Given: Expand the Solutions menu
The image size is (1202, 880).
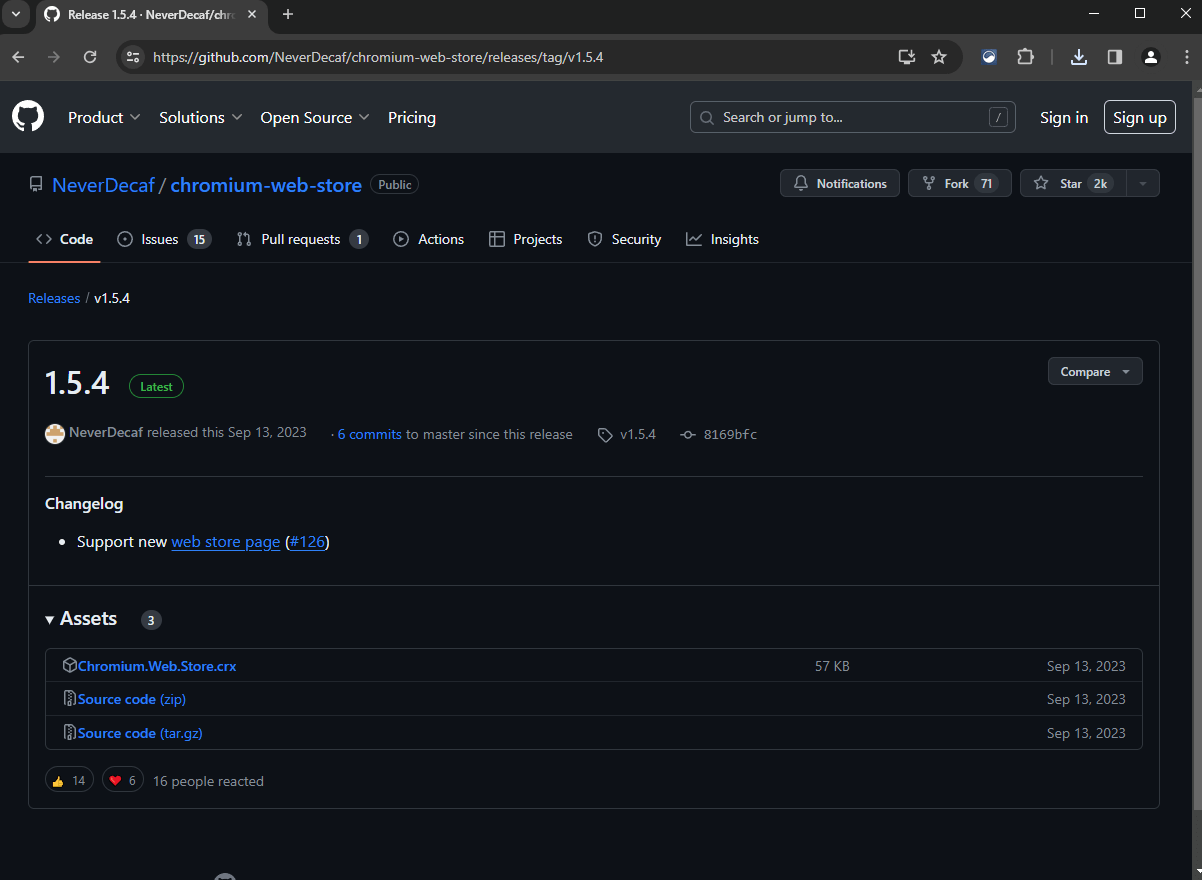Looking at the screenshot, I should coord(201,118).
